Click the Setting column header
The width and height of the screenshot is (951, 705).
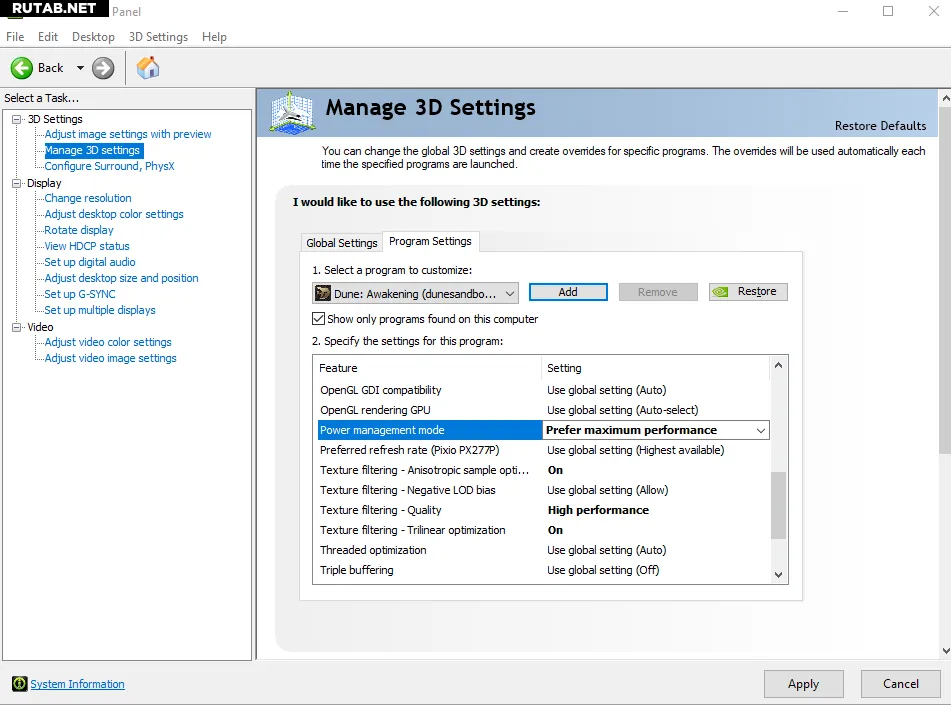click(x=656, y=368)
